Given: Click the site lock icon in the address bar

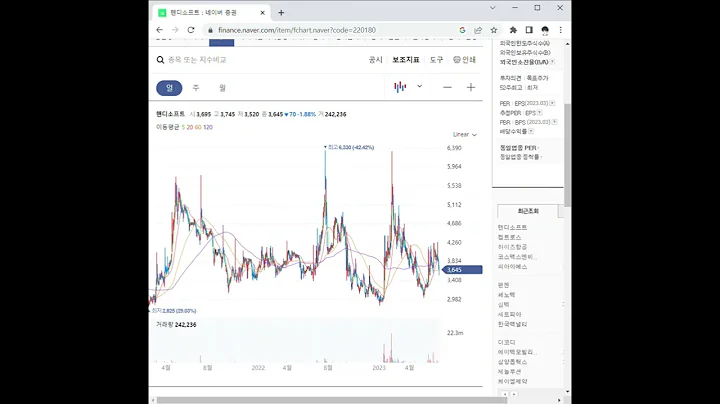Looking at the screenshot, I should [x=210, y=30].
